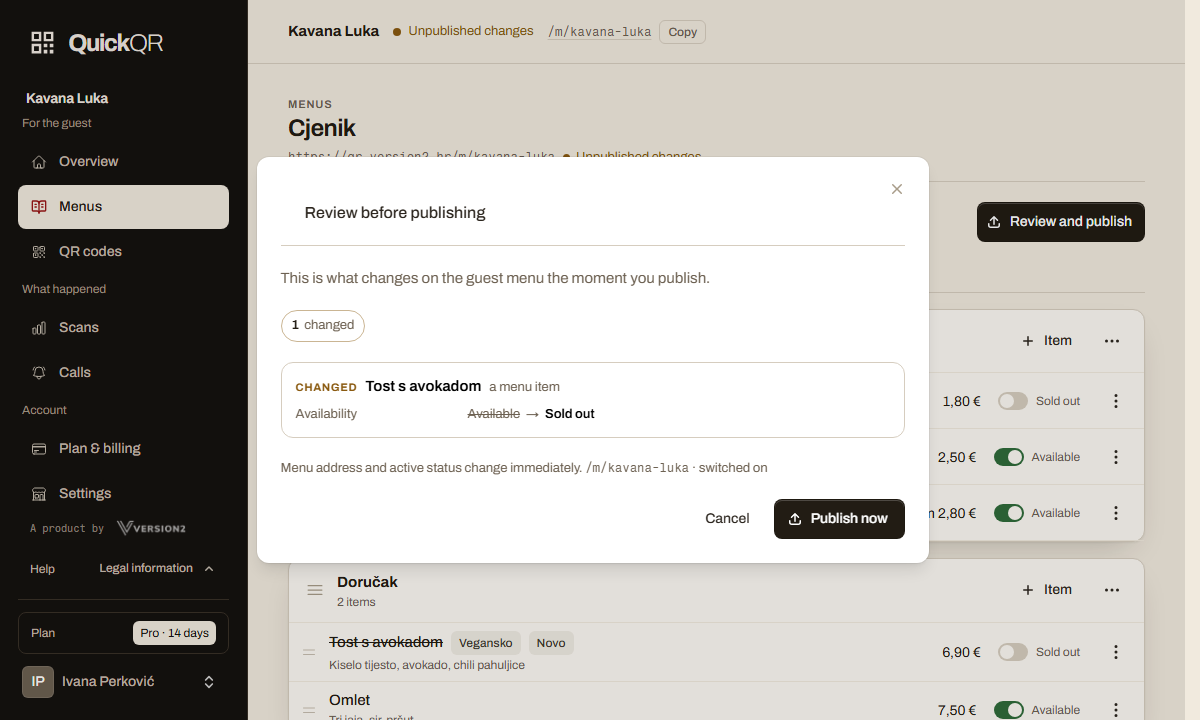
Task: Open the Overview page
Action: [123, 161]
